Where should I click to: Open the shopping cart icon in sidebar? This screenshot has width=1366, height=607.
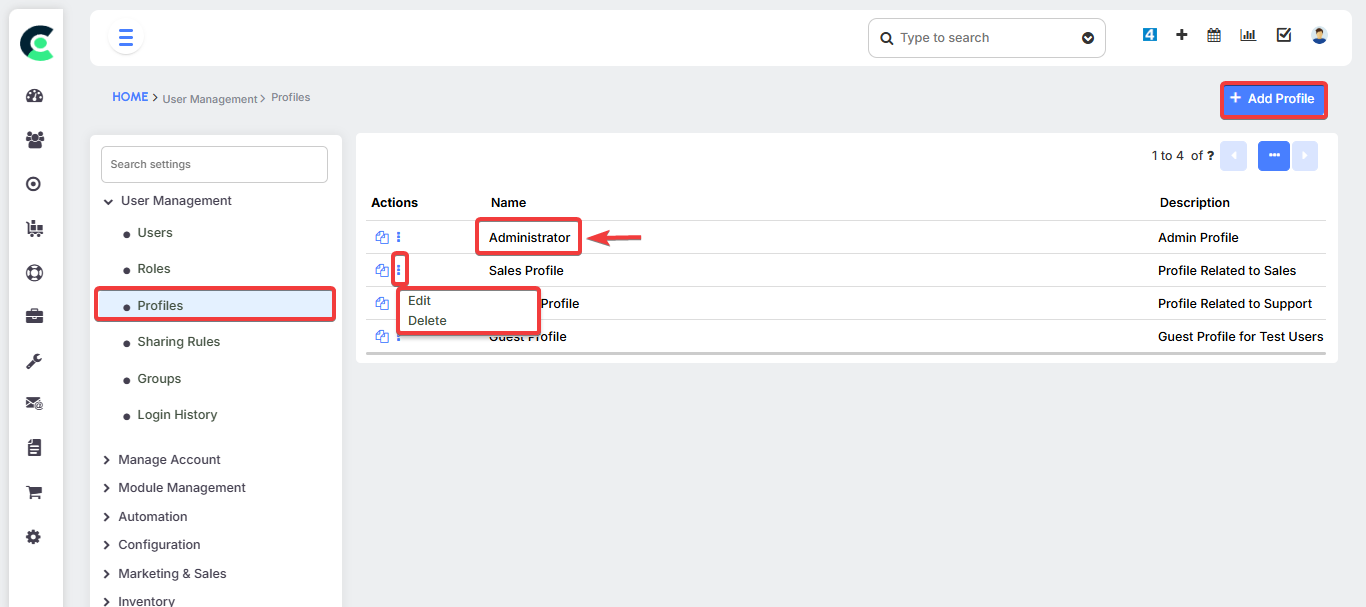[x=34, y=492]
